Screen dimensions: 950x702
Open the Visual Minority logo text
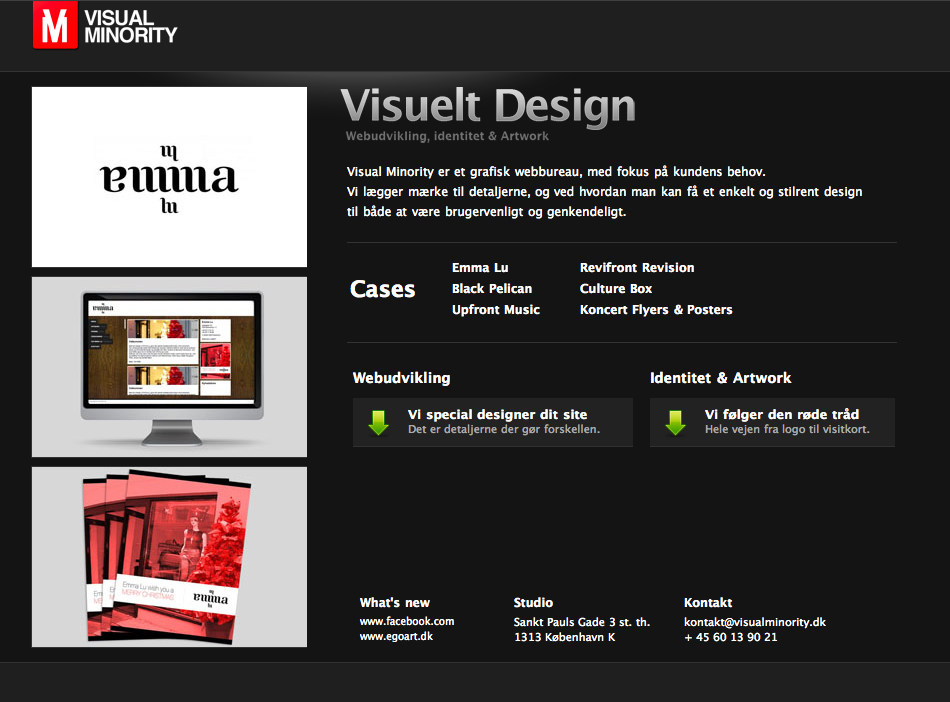click(130, 27)
